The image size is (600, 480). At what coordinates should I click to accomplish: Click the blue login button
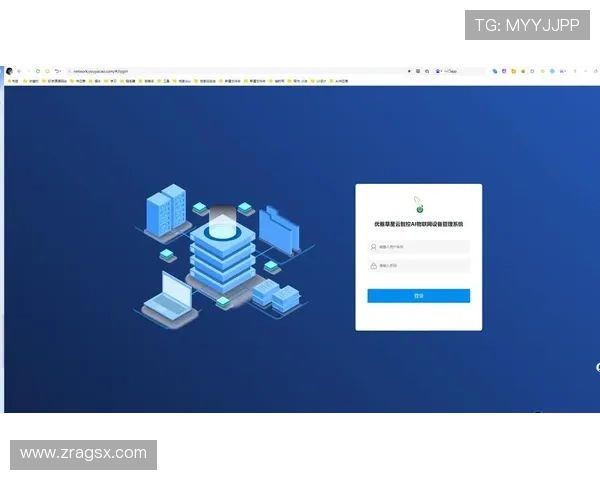pyautogui.click(x=418, y=296)
